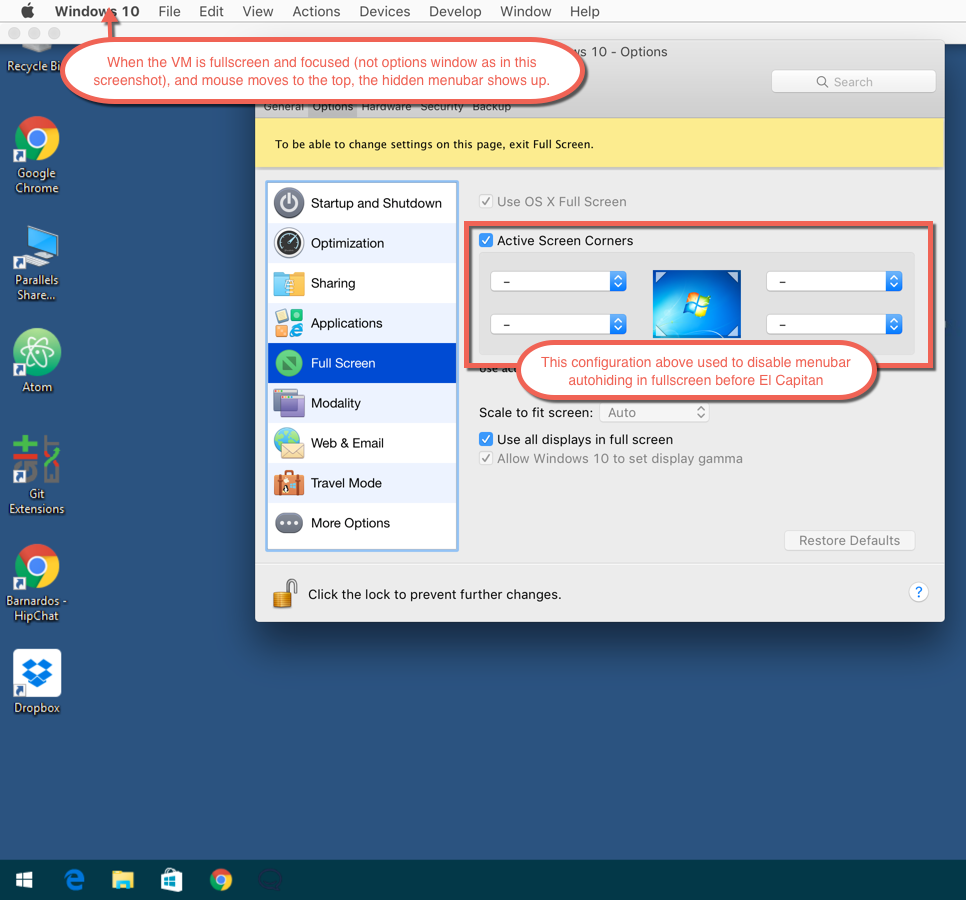Toggle Use OS X Full Screen checkbox

[x=486, y=201]
